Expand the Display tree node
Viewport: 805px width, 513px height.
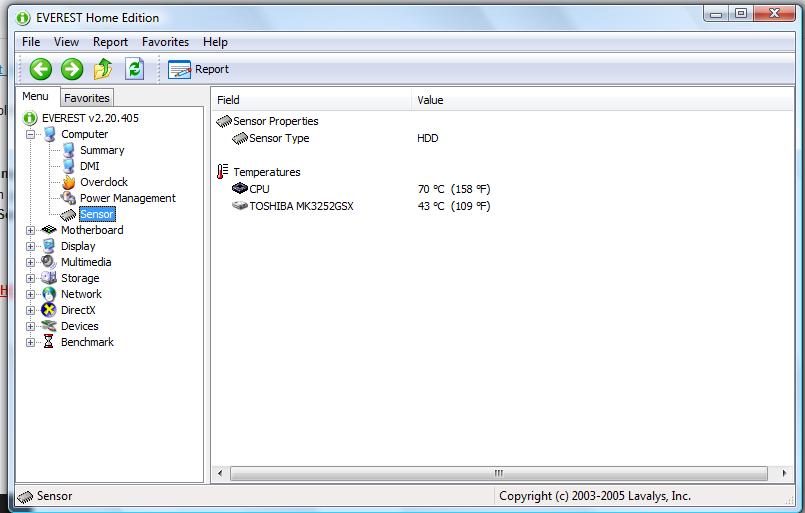click(30, 246)
